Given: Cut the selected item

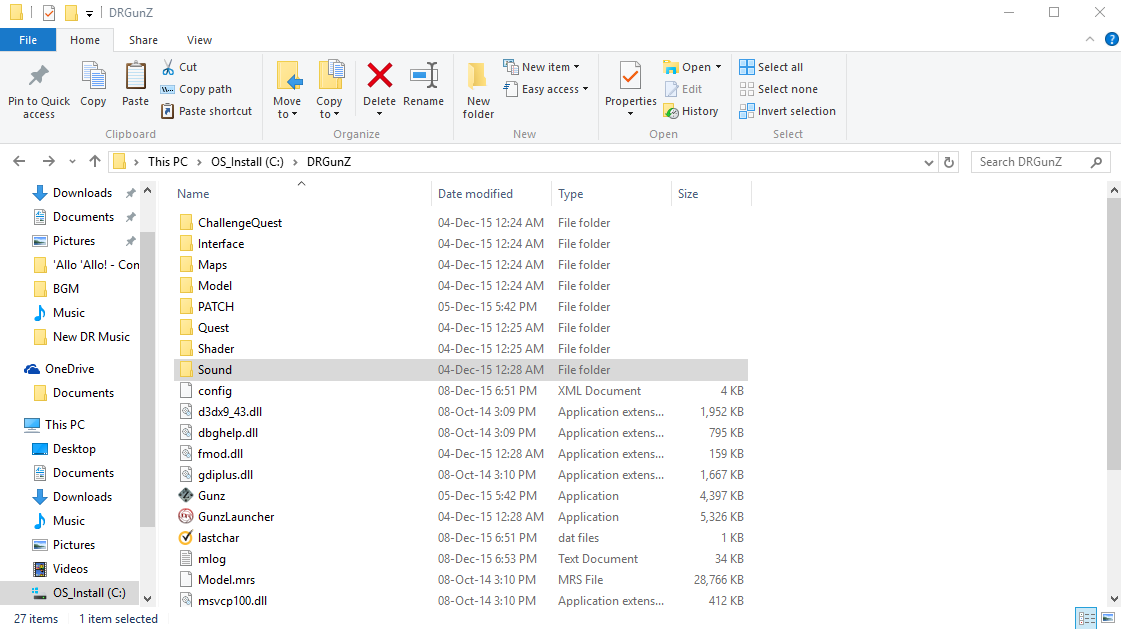Looking at the screenshot, I should point(179,67).
